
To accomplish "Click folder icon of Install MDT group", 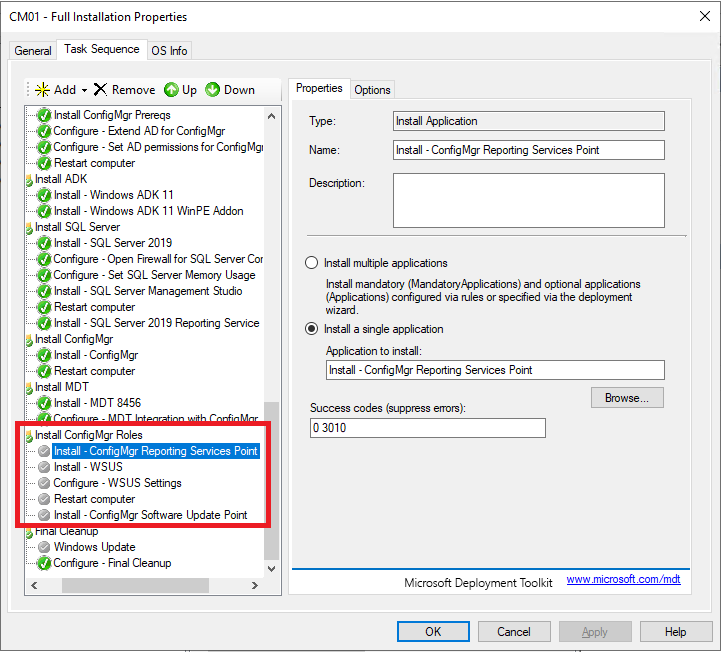I will (29, 388).
